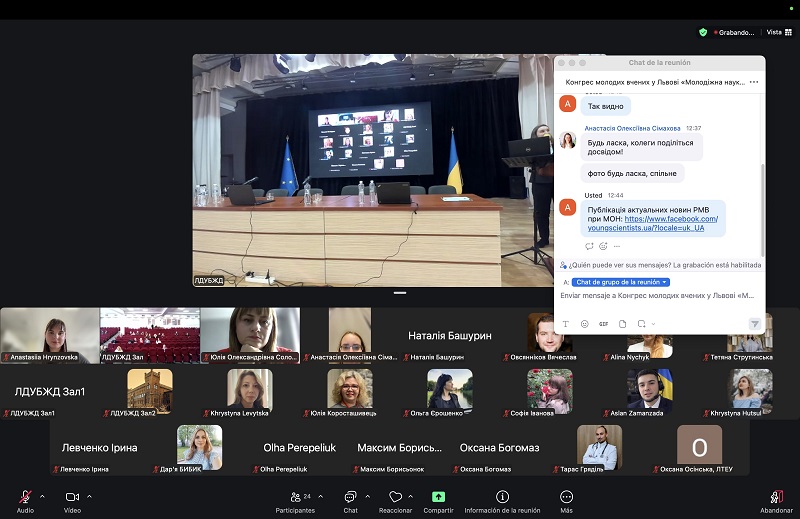Click the chat message input field
The height and width of the screenshot is (519, 800).
pyautogui.click(x=660, y=296)
